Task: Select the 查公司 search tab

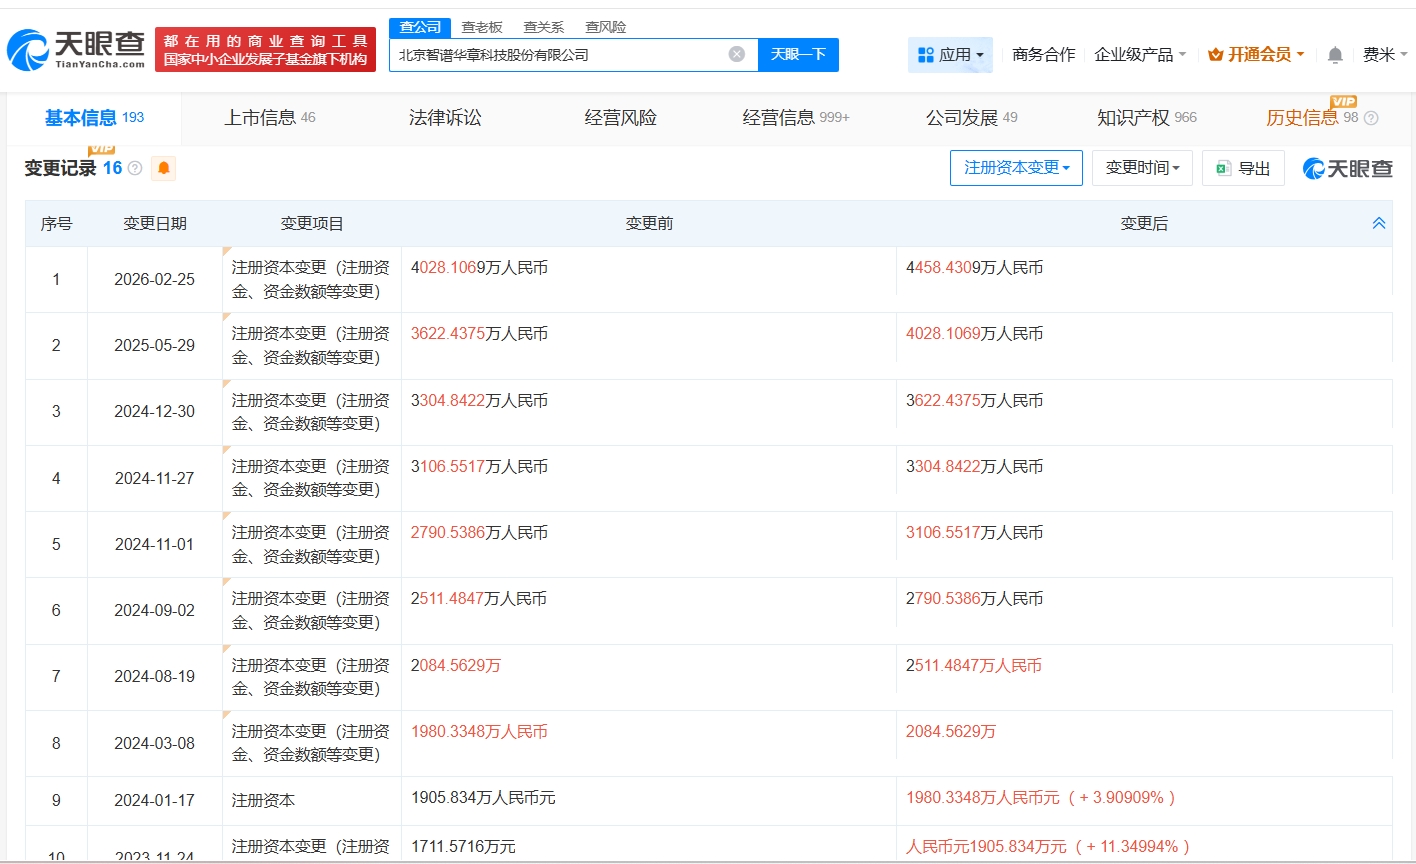Action: click(420, 27)
